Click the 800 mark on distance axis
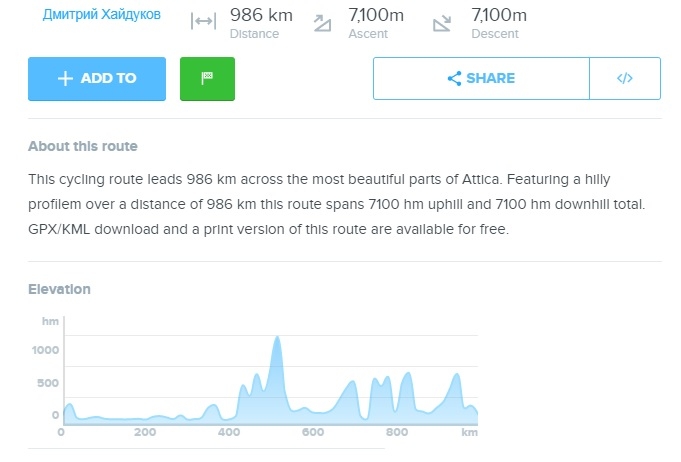Screen dimensions: 681x462 [x=398, y=433]
